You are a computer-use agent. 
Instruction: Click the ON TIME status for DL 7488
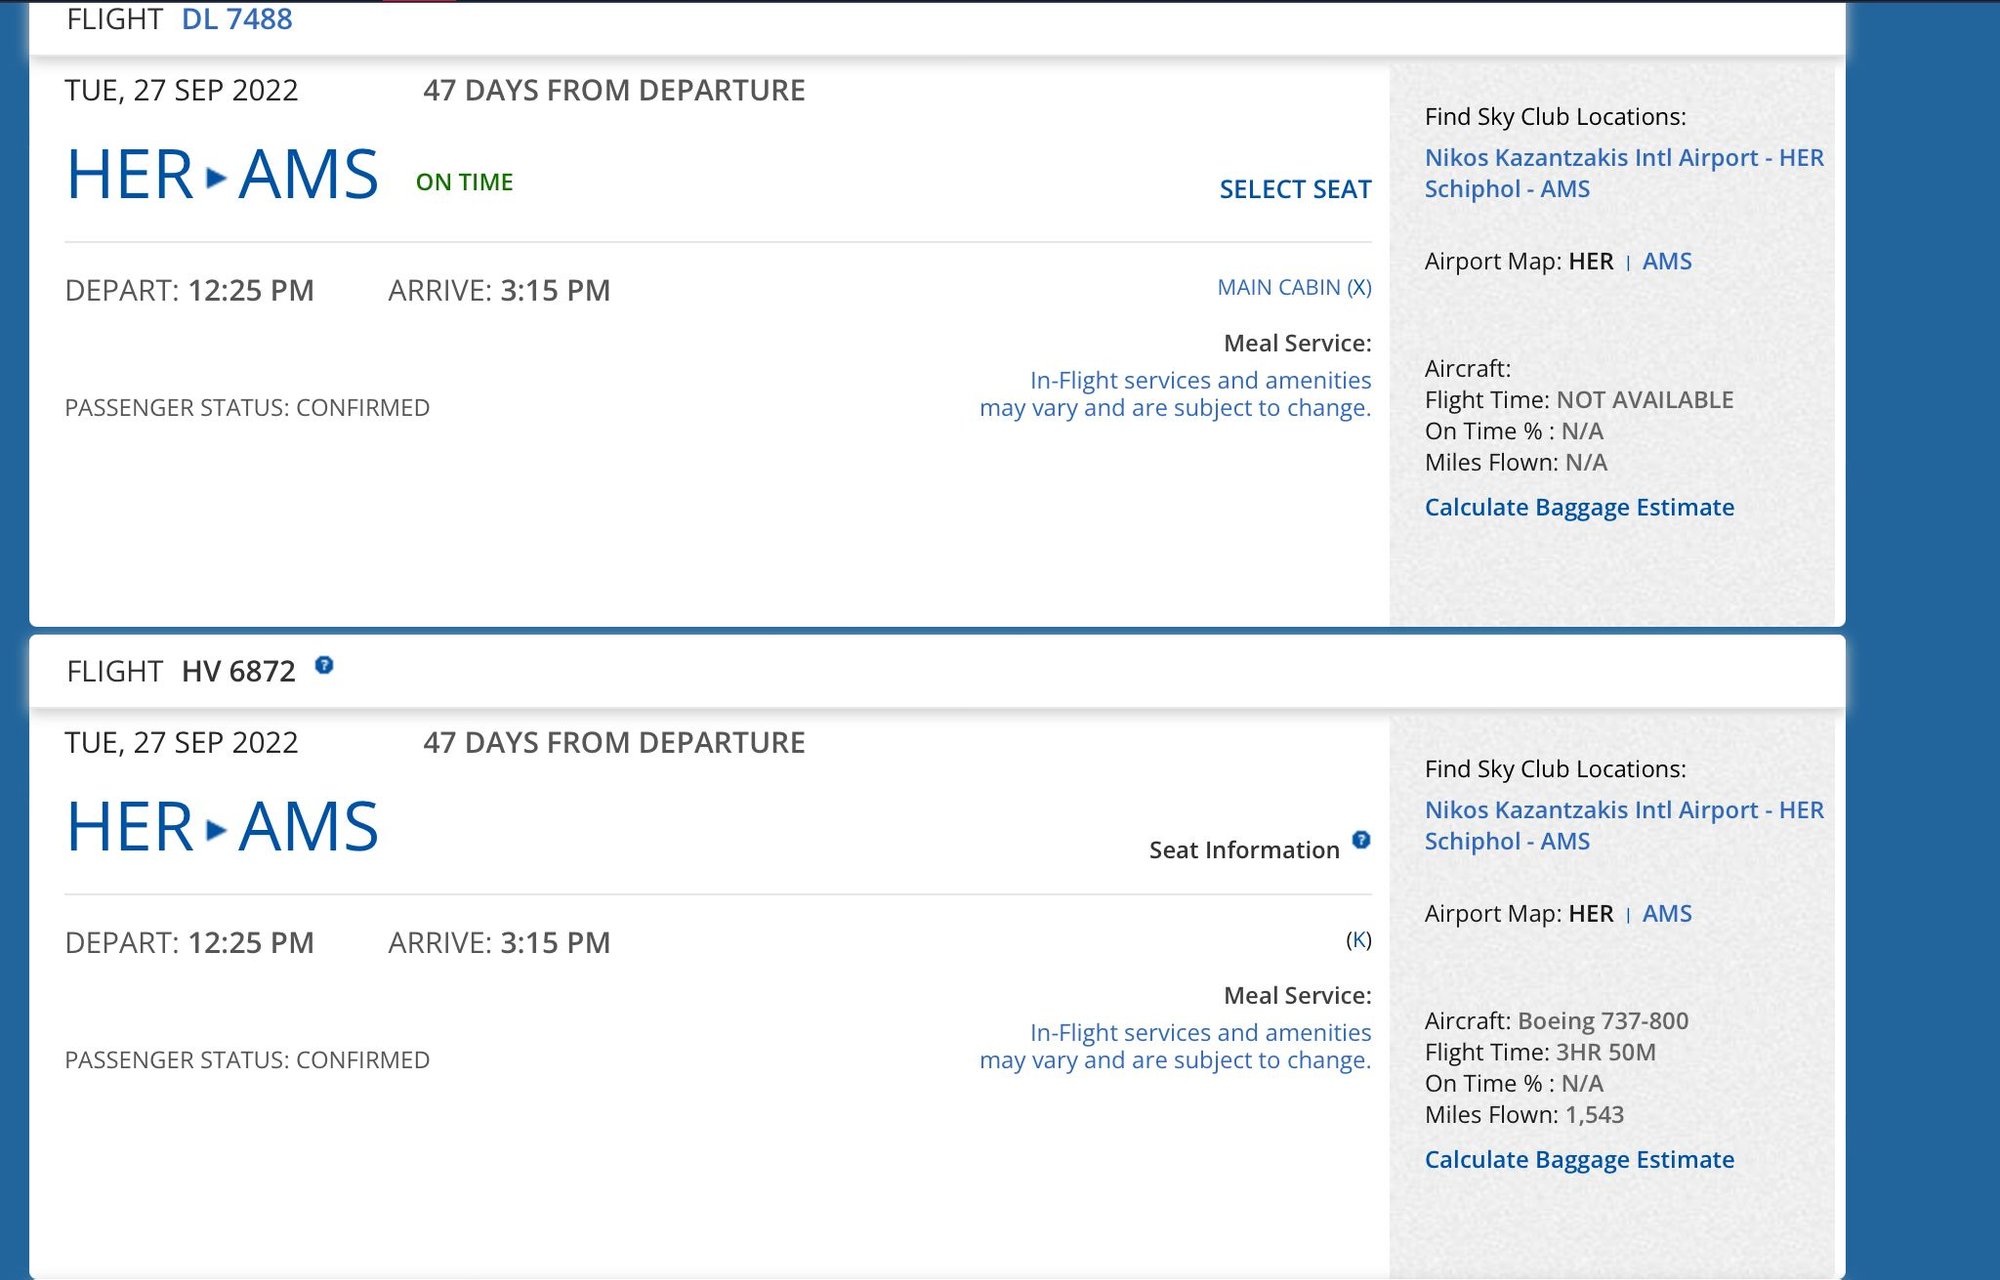coord(464,182)
